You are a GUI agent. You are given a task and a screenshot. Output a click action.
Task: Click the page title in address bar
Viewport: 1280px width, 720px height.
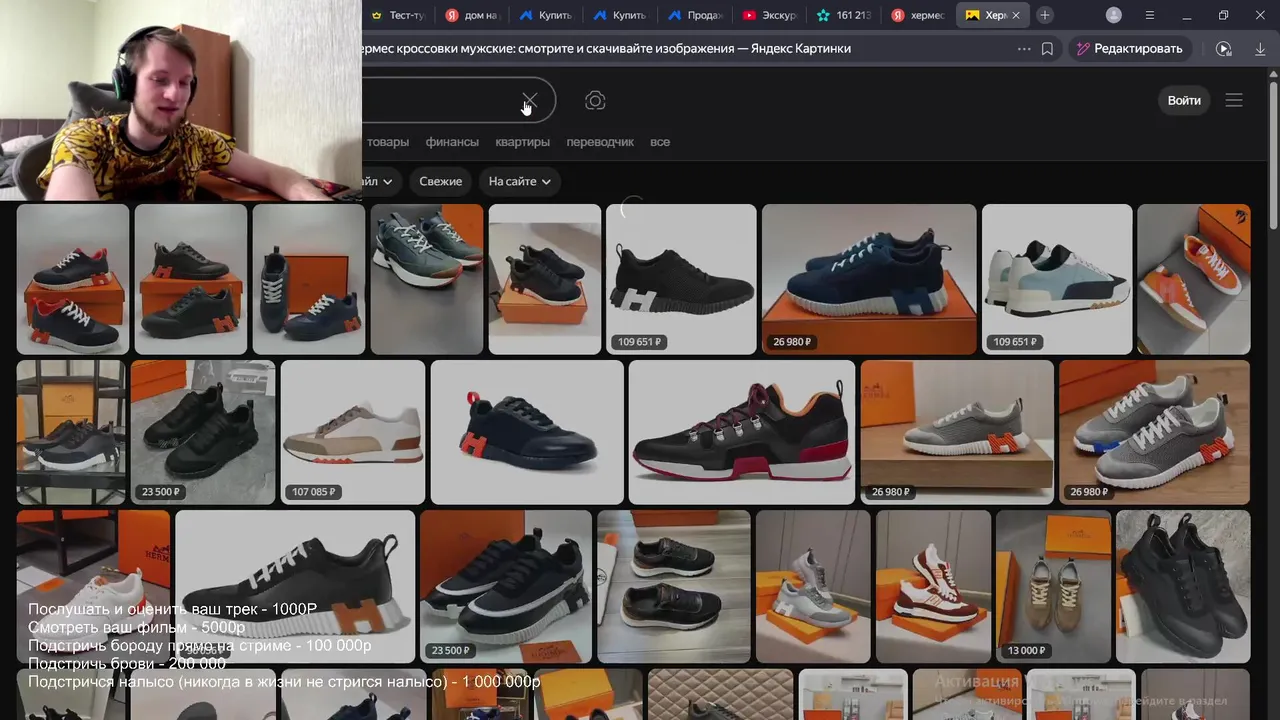click(608, 48)
